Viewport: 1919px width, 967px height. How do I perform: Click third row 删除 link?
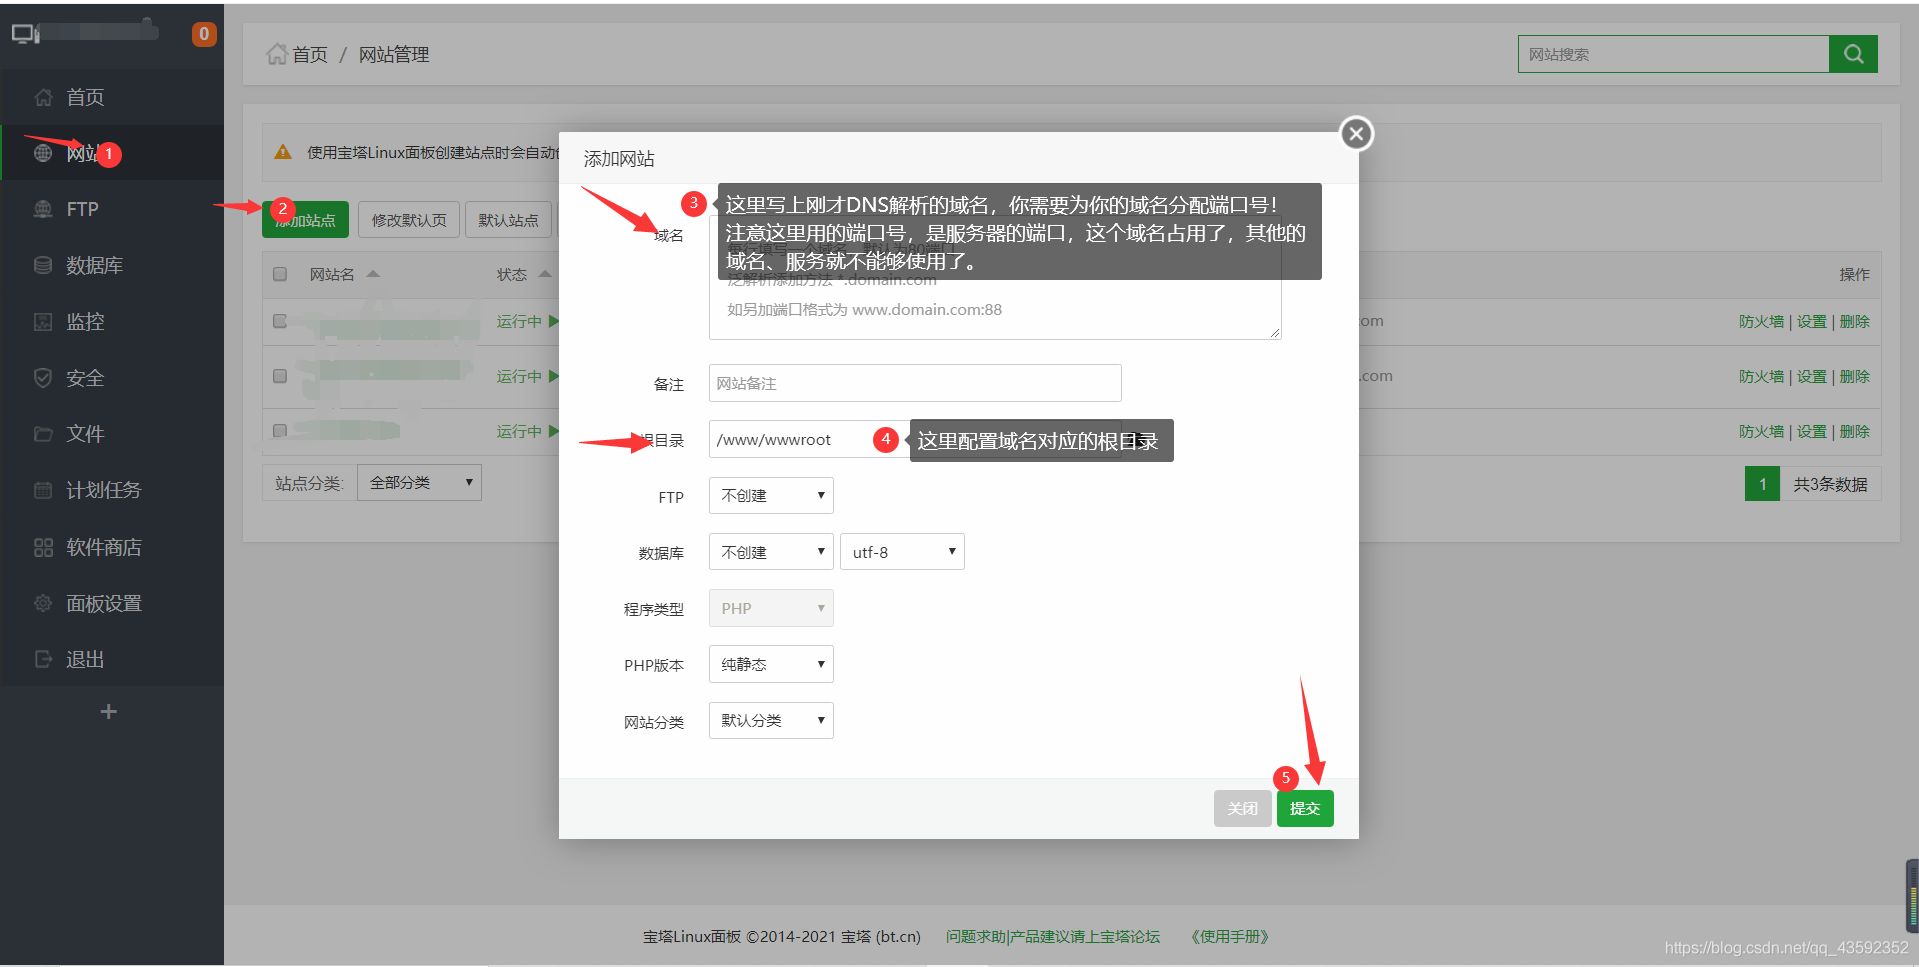click(x=1855, y=431)
